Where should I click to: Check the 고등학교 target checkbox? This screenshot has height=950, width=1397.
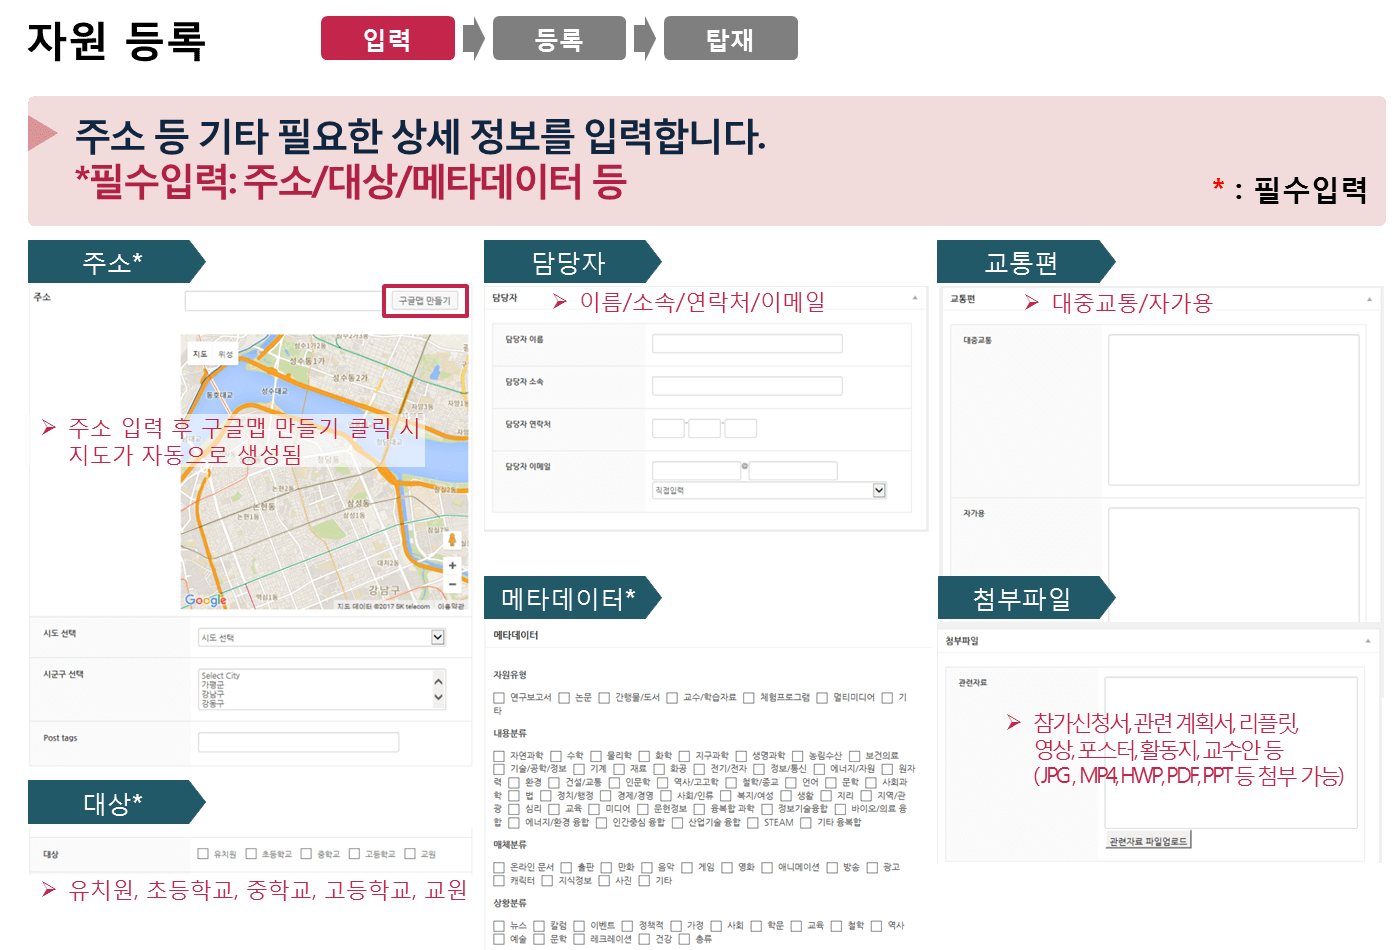[x=353, y=853]
